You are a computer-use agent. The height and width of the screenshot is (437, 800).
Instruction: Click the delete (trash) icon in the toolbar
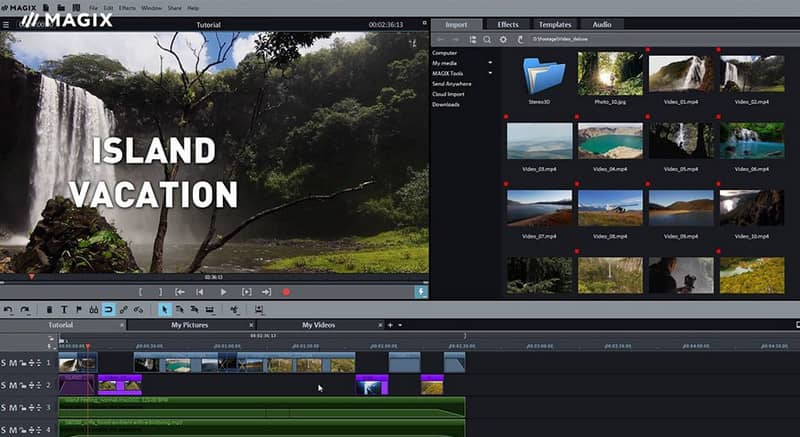click(49, 310)
